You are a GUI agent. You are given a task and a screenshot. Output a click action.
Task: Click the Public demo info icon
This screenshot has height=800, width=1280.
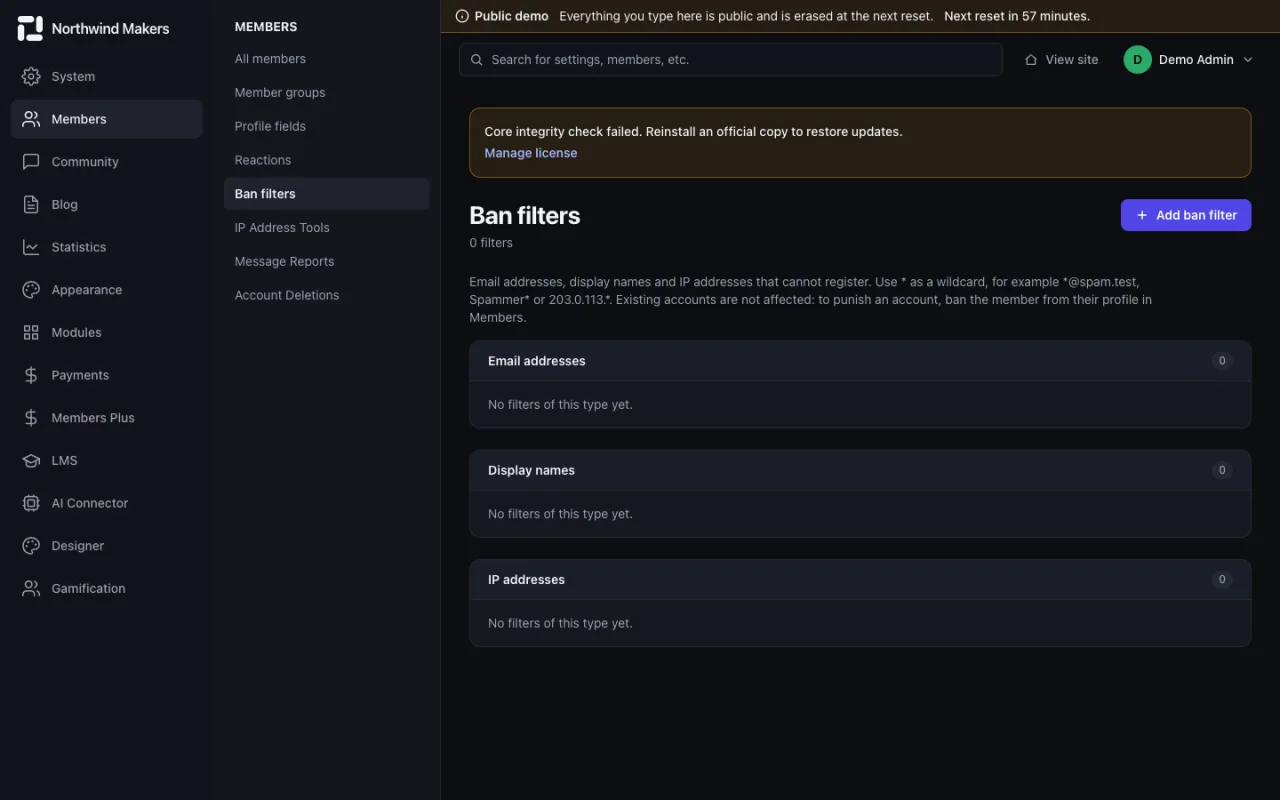(462, 16)
